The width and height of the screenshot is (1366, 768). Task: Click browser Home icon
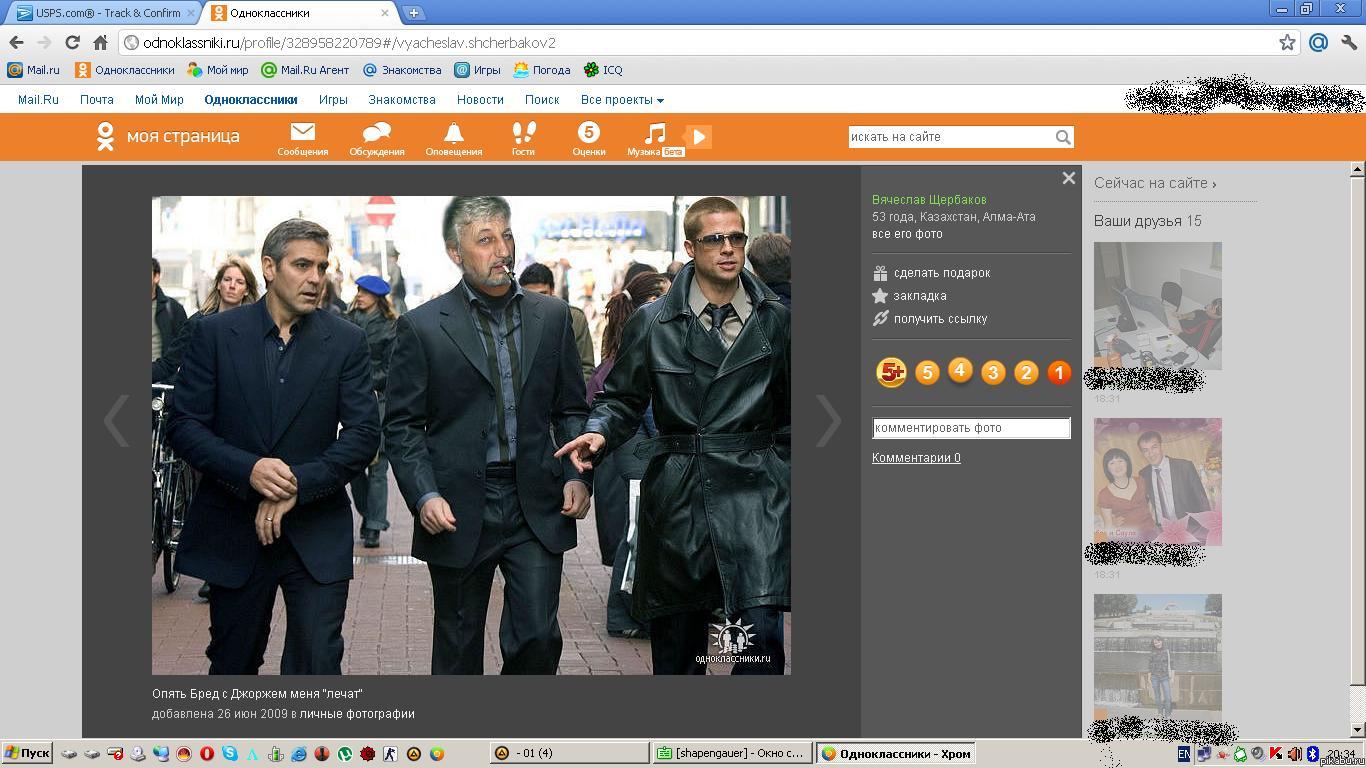click(x=100, y=42)
